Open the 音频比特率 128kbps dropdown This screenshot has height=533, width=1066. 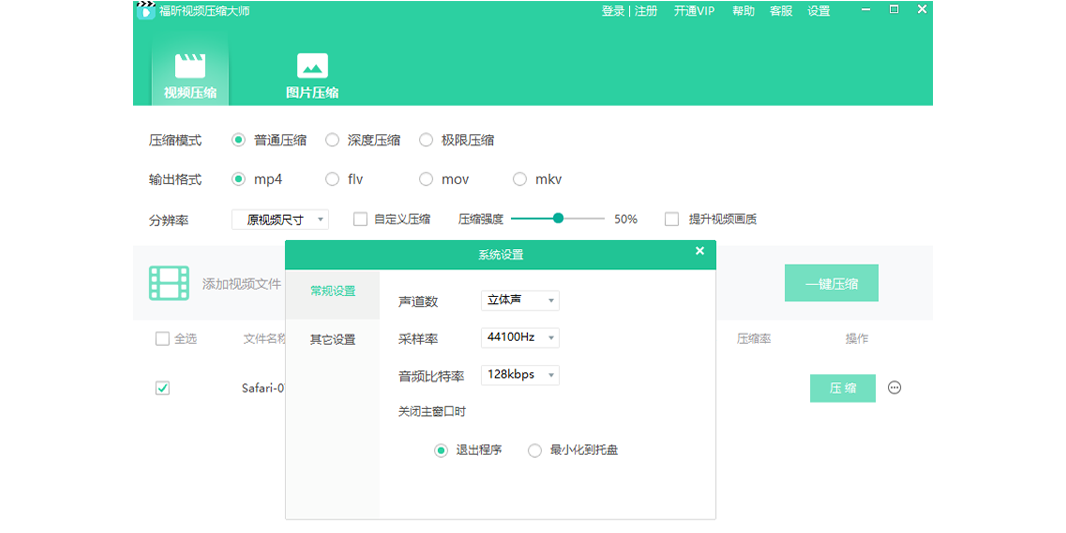(x=520, y=376)
